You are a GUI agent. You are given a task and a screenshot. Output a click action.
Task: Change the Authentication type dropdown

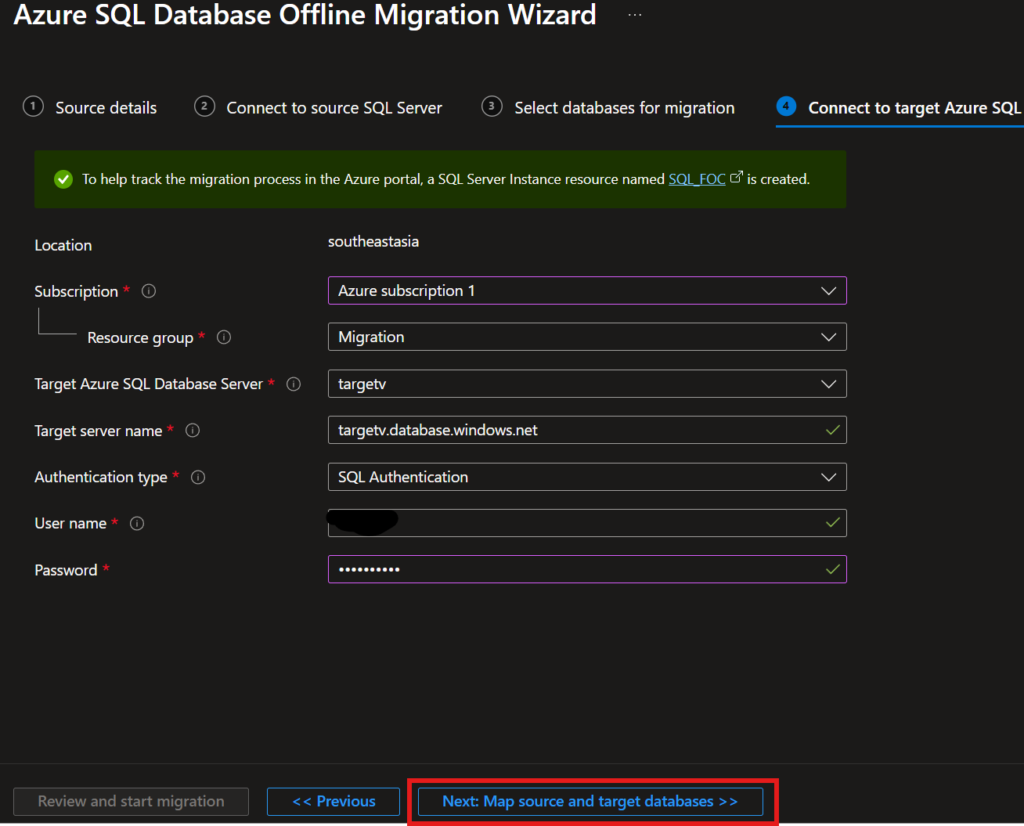point(586,477)
